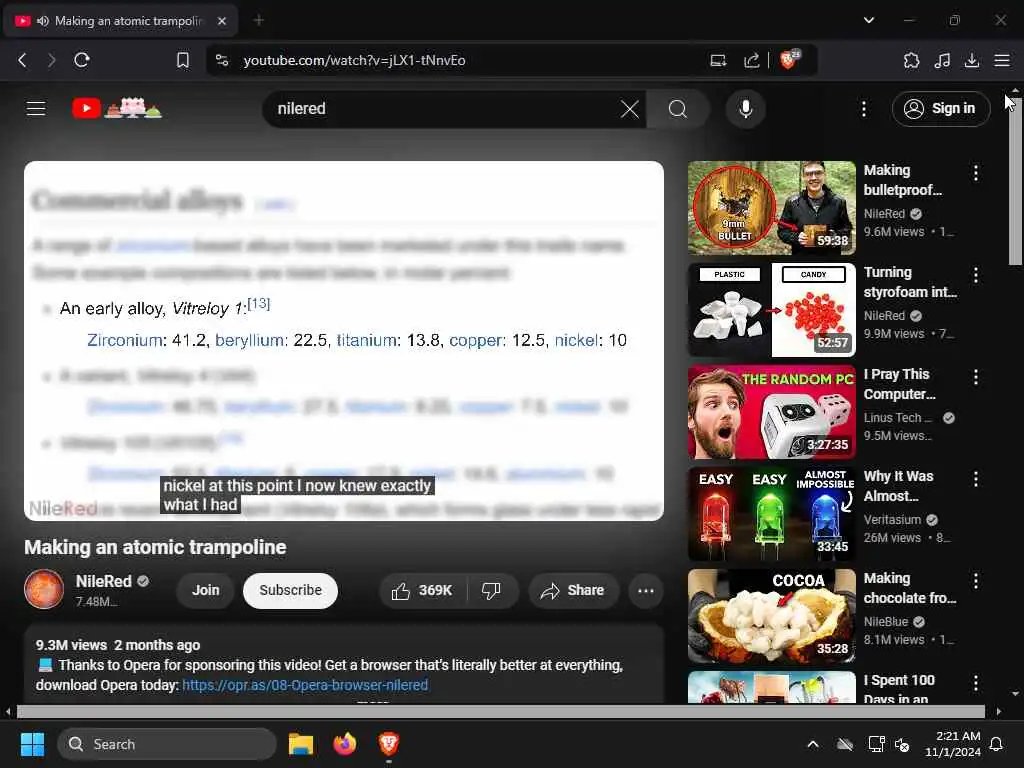1024x768 pixels.
Task: Open the LED Why It Was Almost thumbnail
Action: 772,514
